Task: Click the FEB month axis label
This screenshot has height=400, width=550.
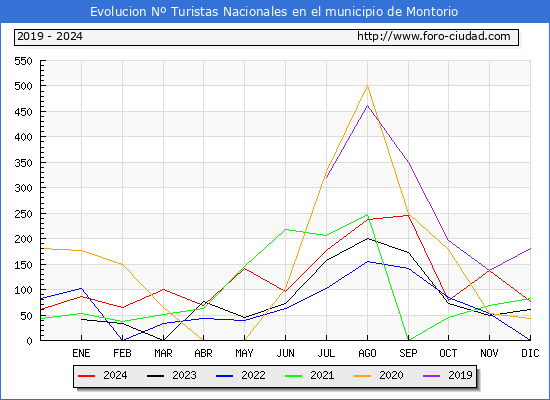Action: coord(122,353)
